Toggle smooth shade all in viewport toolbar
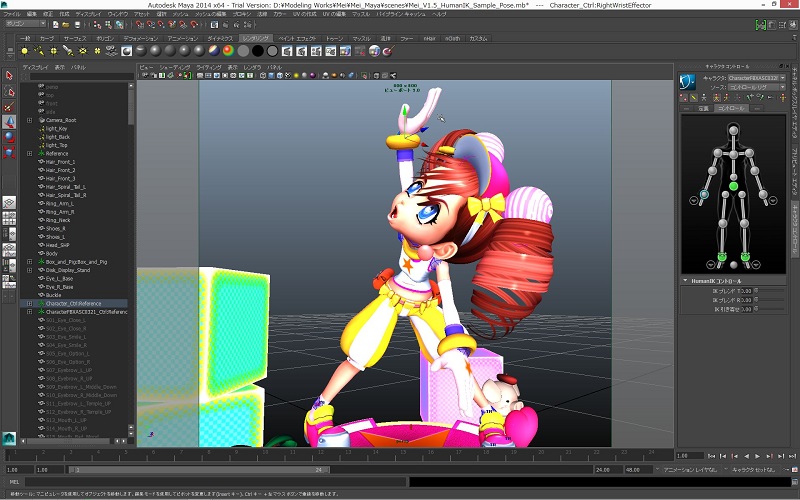 click(x=271, y=76)
